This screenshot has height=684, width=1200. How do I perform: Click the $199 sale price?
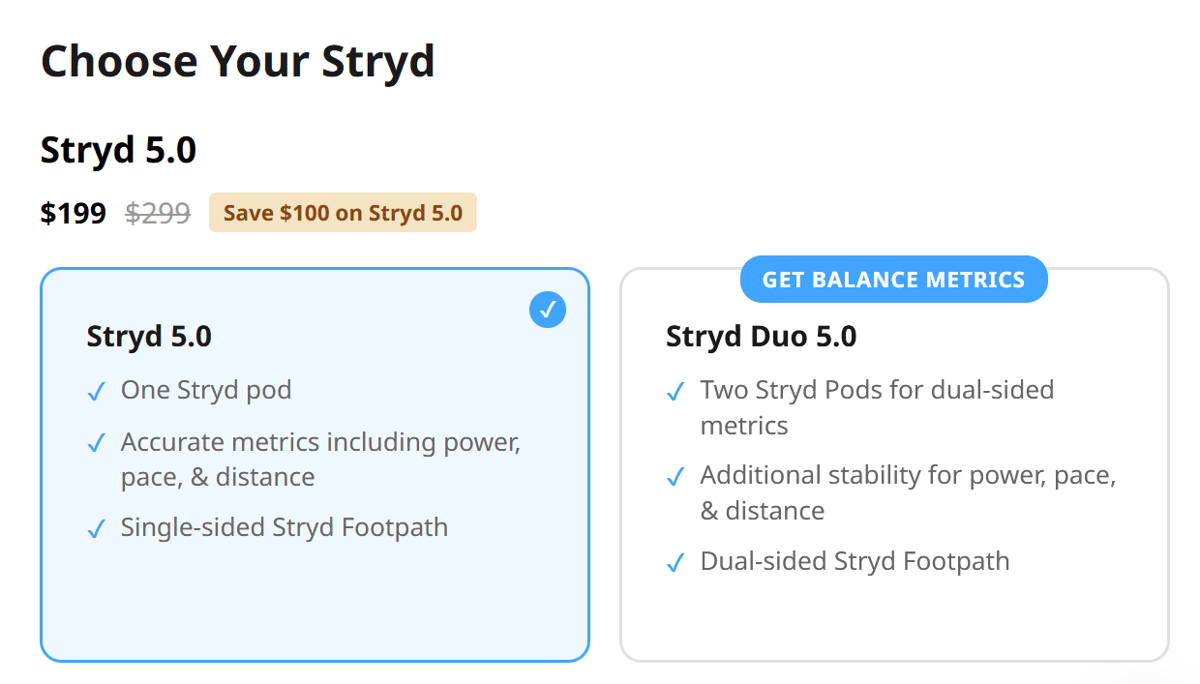click(73, 213)
